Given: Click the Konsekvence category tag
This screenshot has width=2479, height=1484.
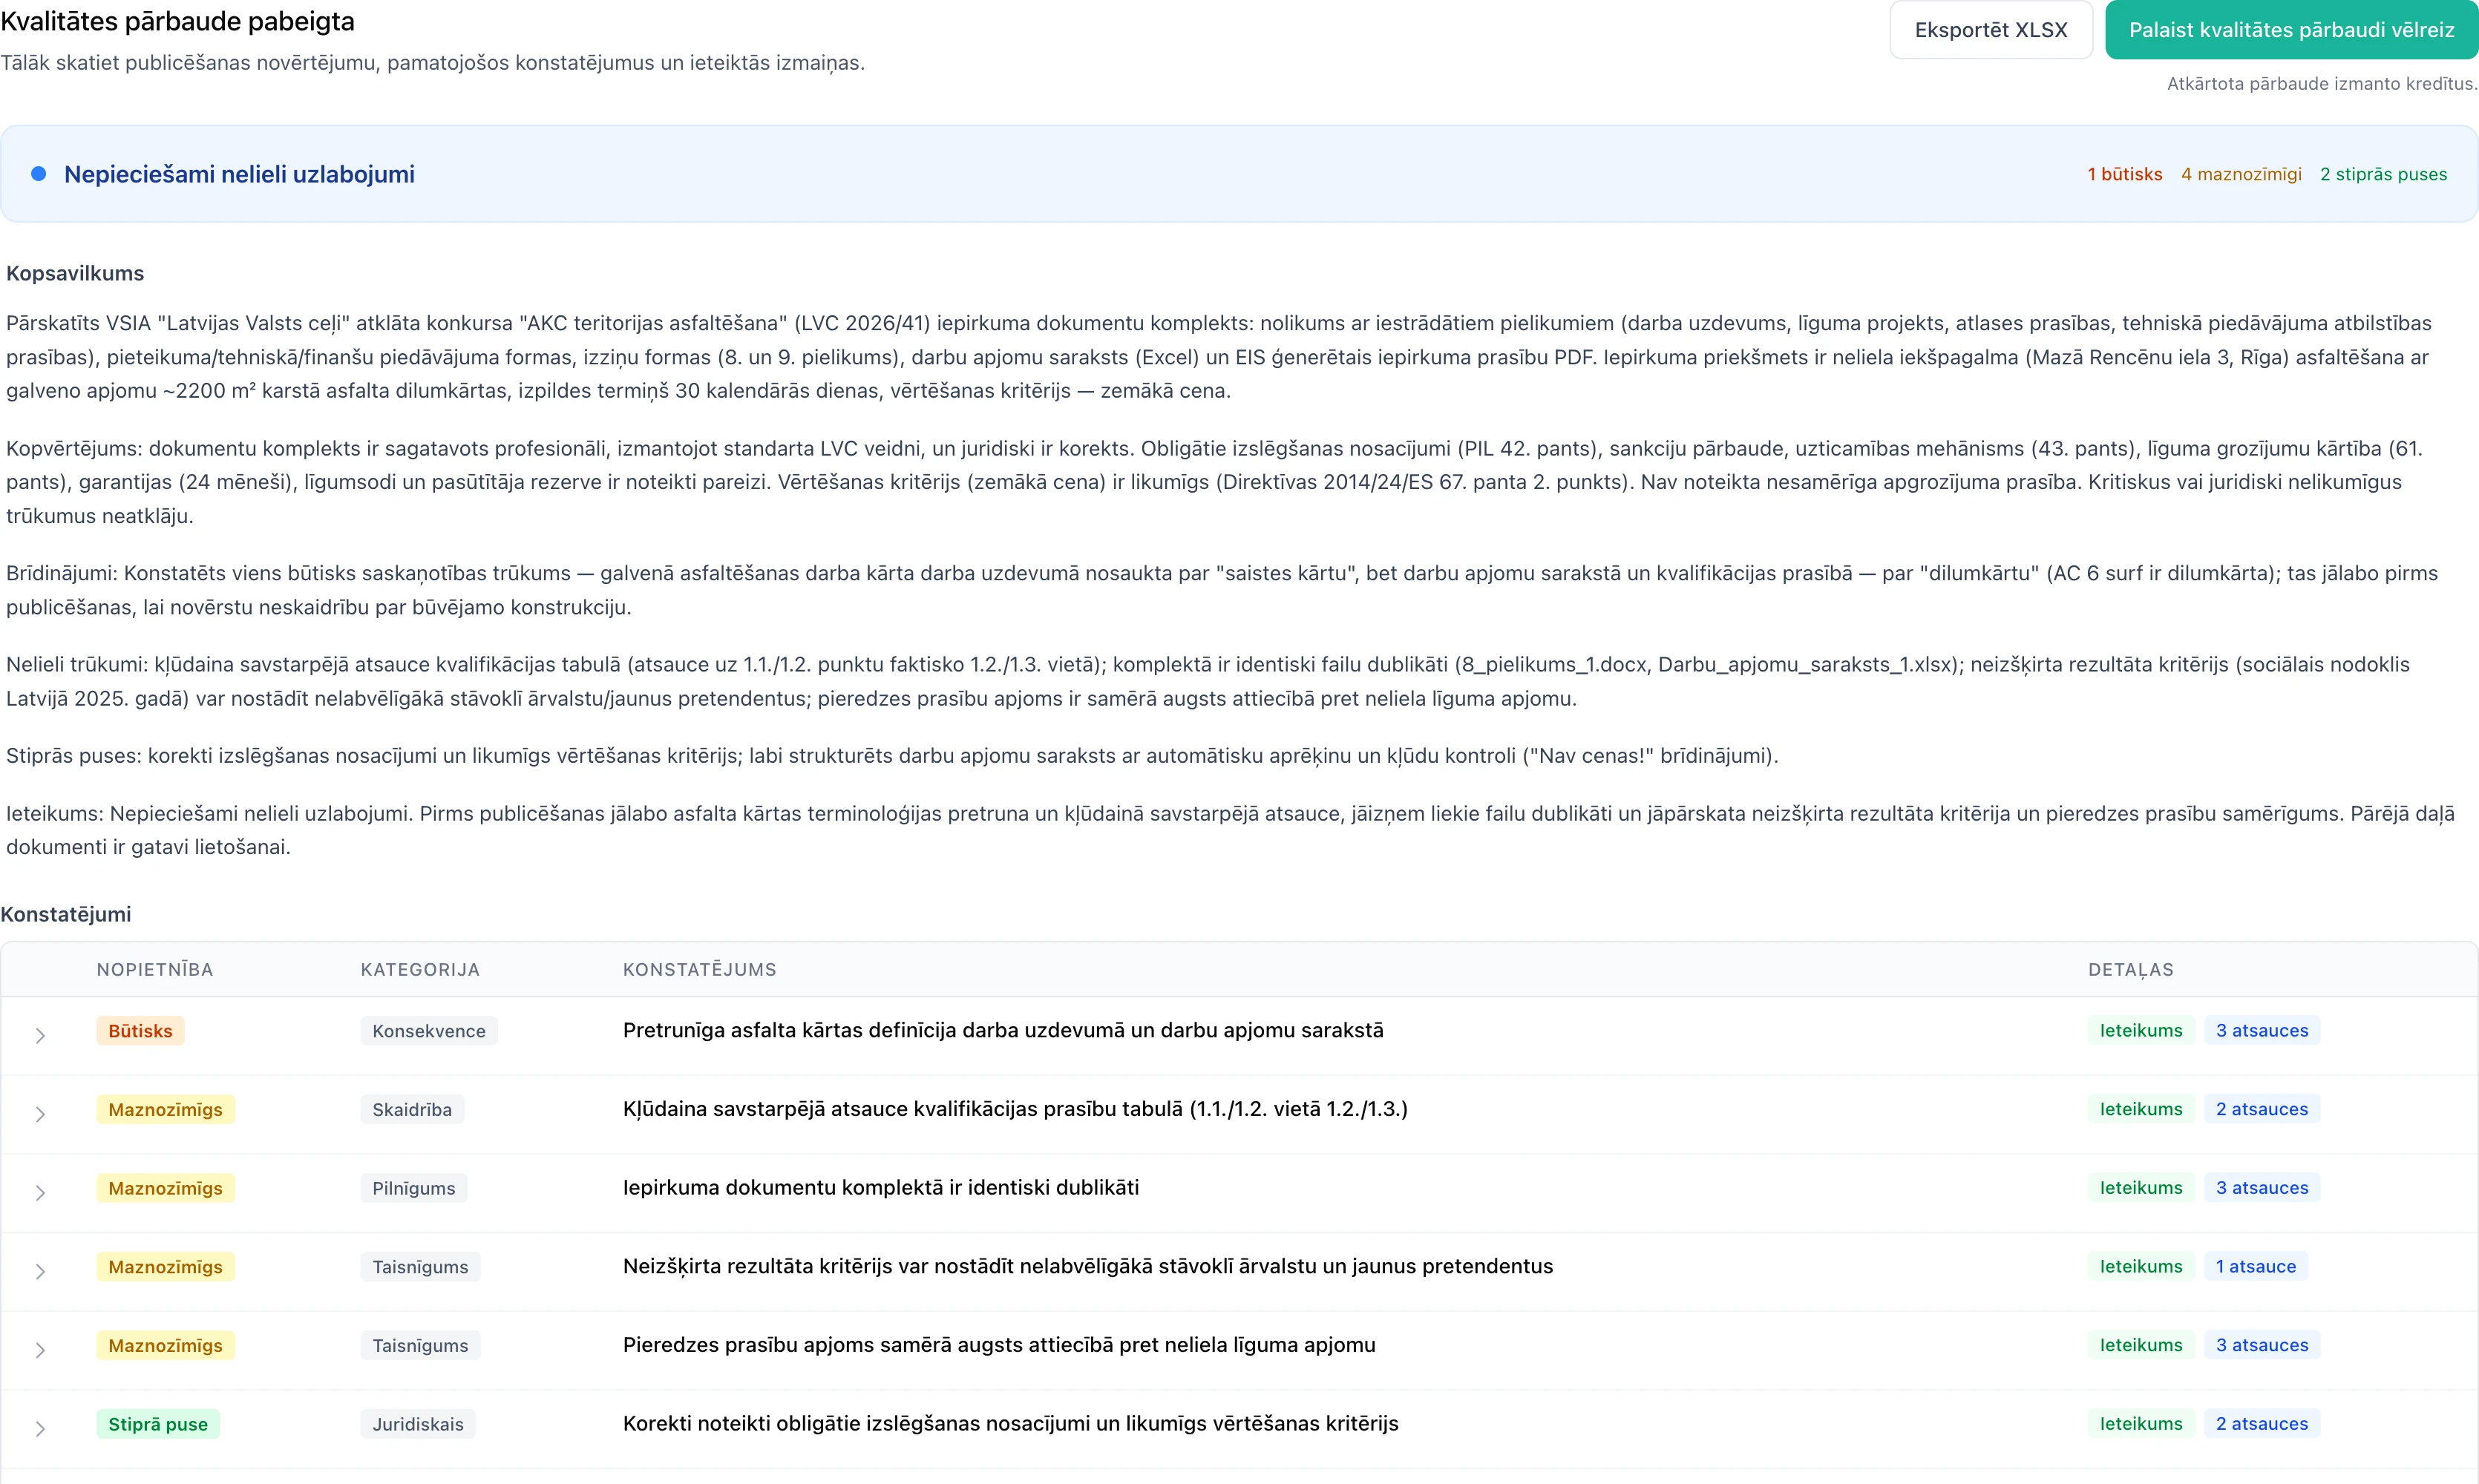Looking at the screenshot, I should coord(429,1031).
